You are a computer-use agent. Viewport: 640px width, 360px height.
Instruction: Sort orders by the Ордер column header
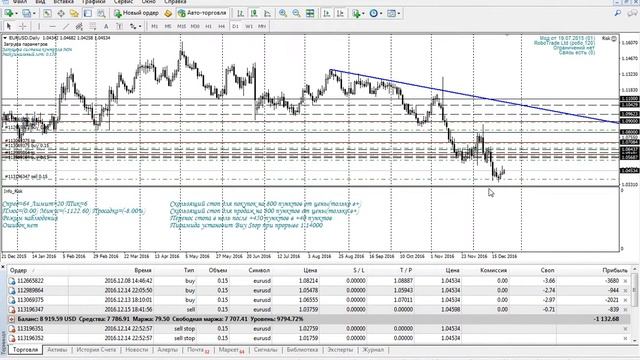click(18, 270)
